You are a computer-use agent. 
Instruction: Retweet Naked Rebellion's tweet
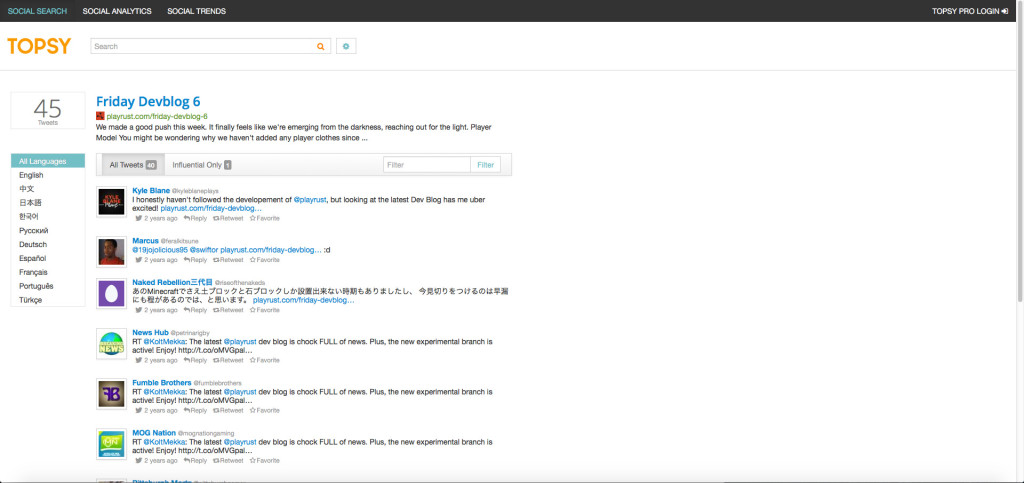pos(228,310)
